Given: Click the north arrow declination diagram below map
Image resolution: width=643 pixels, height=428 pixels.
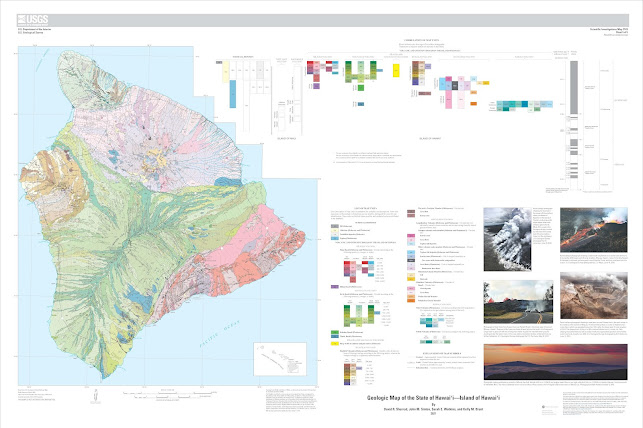Looking at the screenshot, I should tap(95, 397).
